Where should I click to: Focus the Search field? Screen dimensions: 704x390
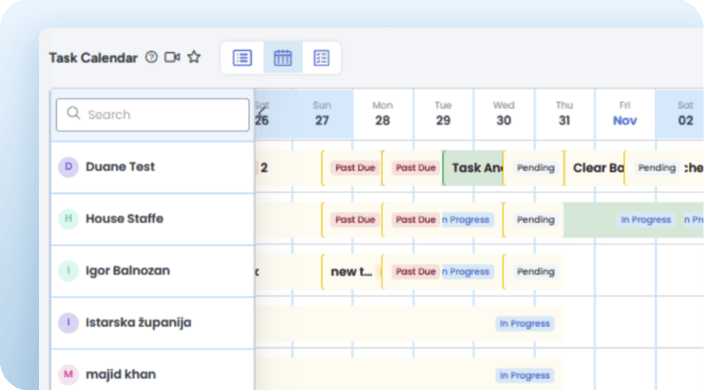153,115
